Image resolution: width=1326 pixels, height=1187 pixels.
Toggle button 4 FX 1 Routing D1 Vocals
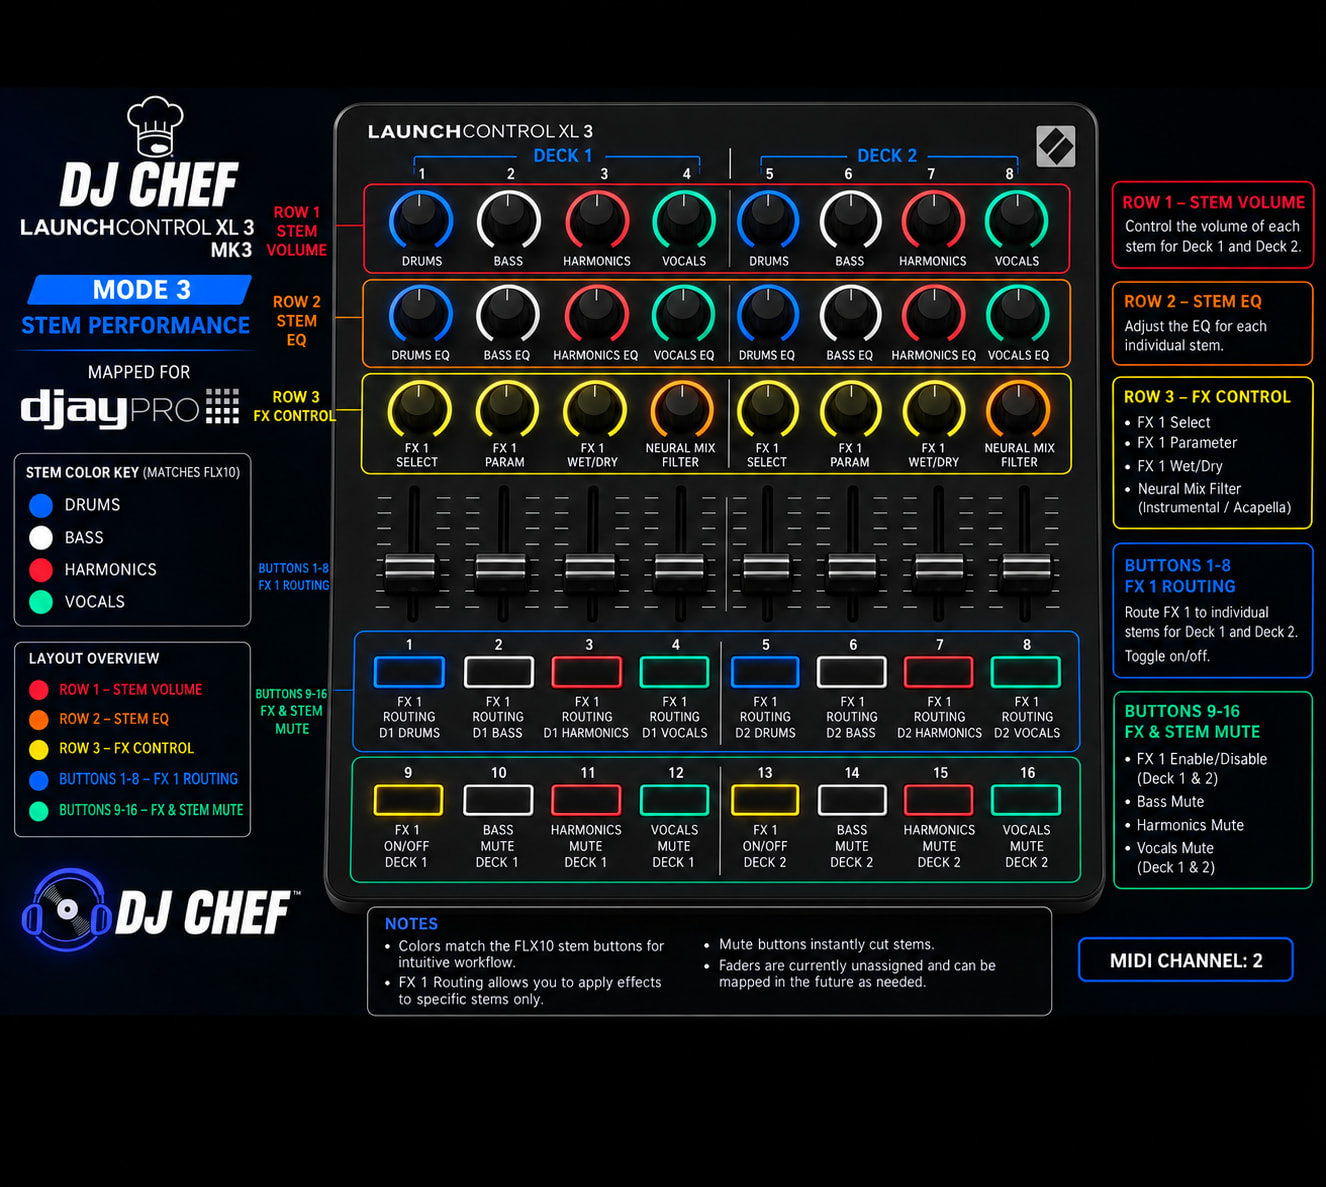point(675,672)
